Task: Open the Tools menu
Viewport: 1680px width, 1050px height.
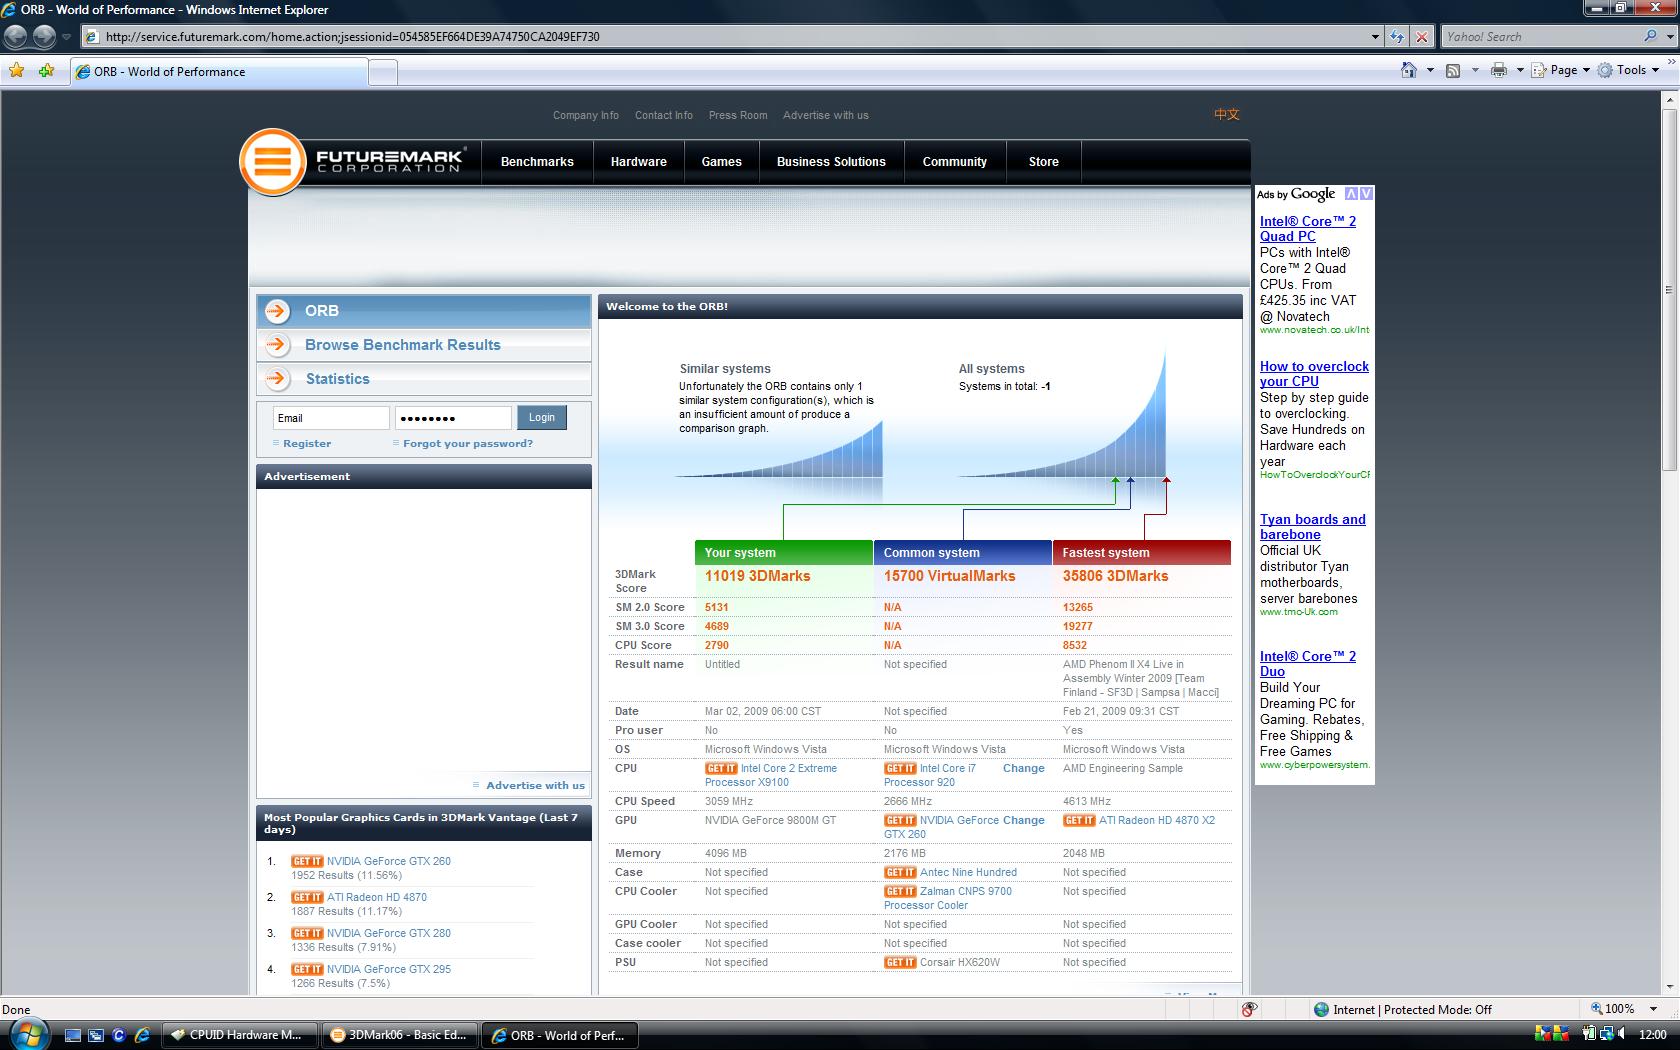Action: (1629, 70)
